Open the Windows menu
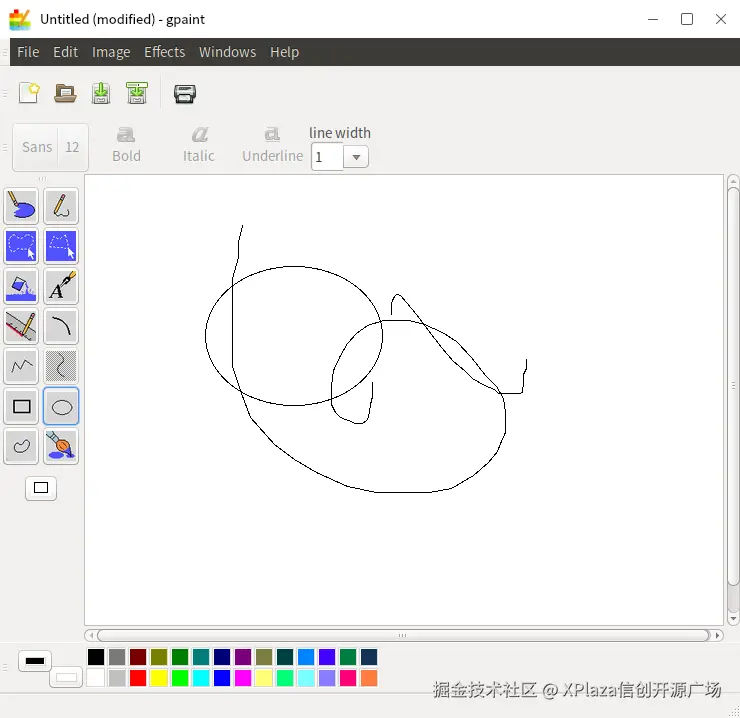The image size is (740, 718). (x=227, y=52)
